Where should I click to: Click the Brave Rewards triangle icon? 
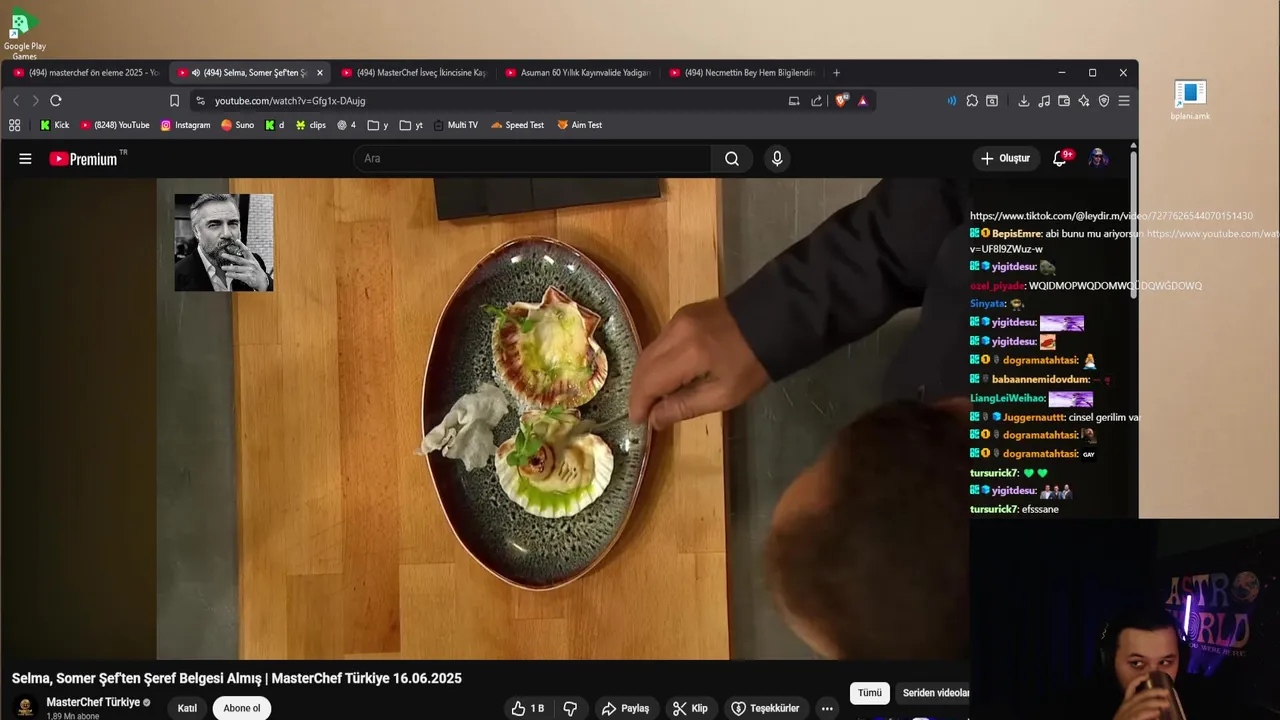[863, 100]
